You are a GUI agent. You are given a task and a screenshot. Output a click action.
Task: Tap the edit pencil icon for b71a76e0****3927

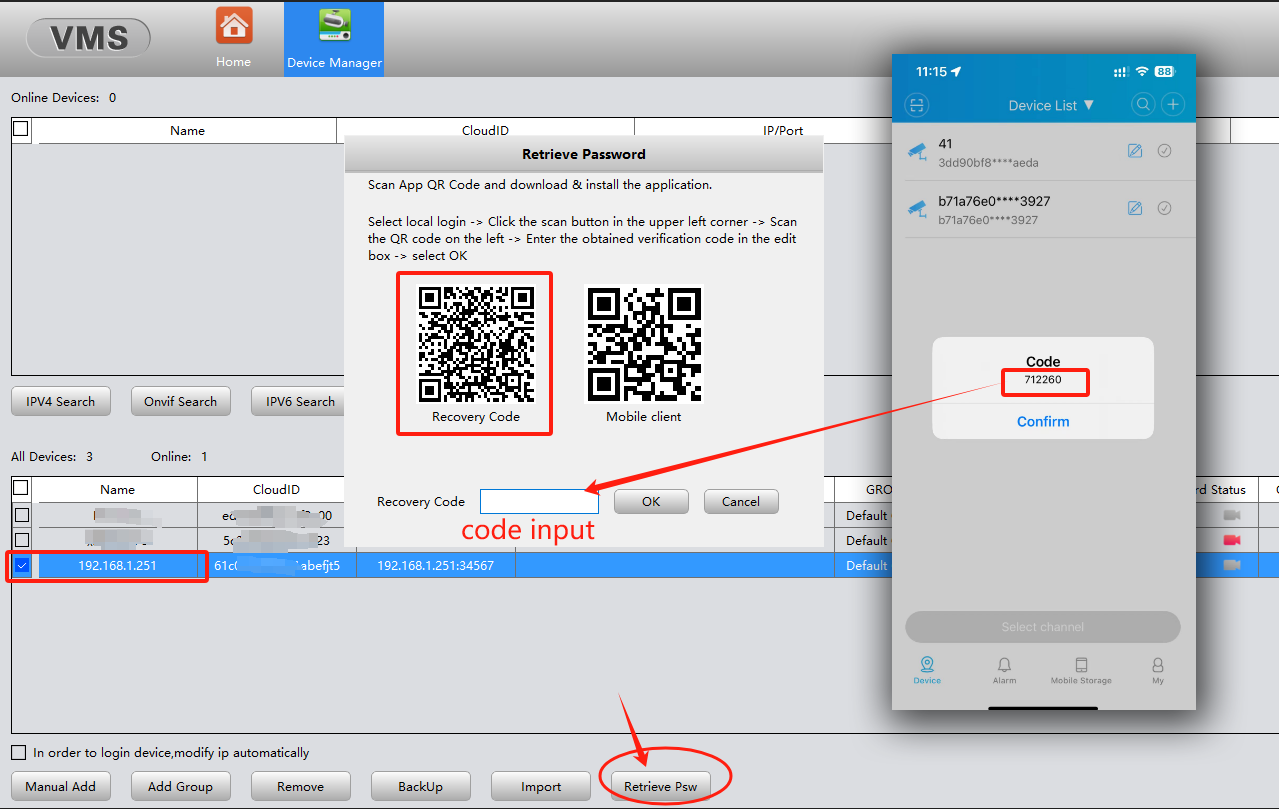[1135, 208]
